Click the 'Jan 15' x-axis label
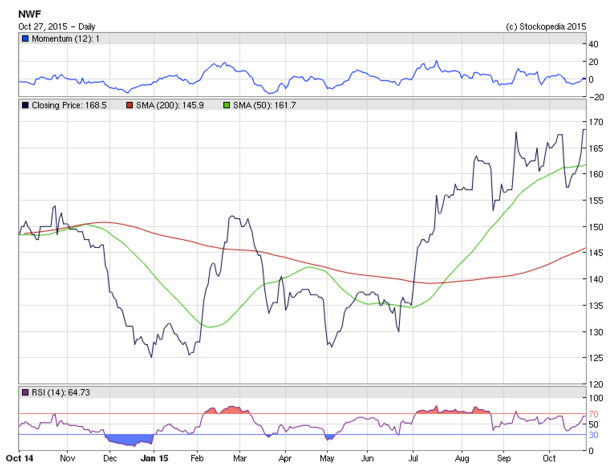 [x=154, y=458]
